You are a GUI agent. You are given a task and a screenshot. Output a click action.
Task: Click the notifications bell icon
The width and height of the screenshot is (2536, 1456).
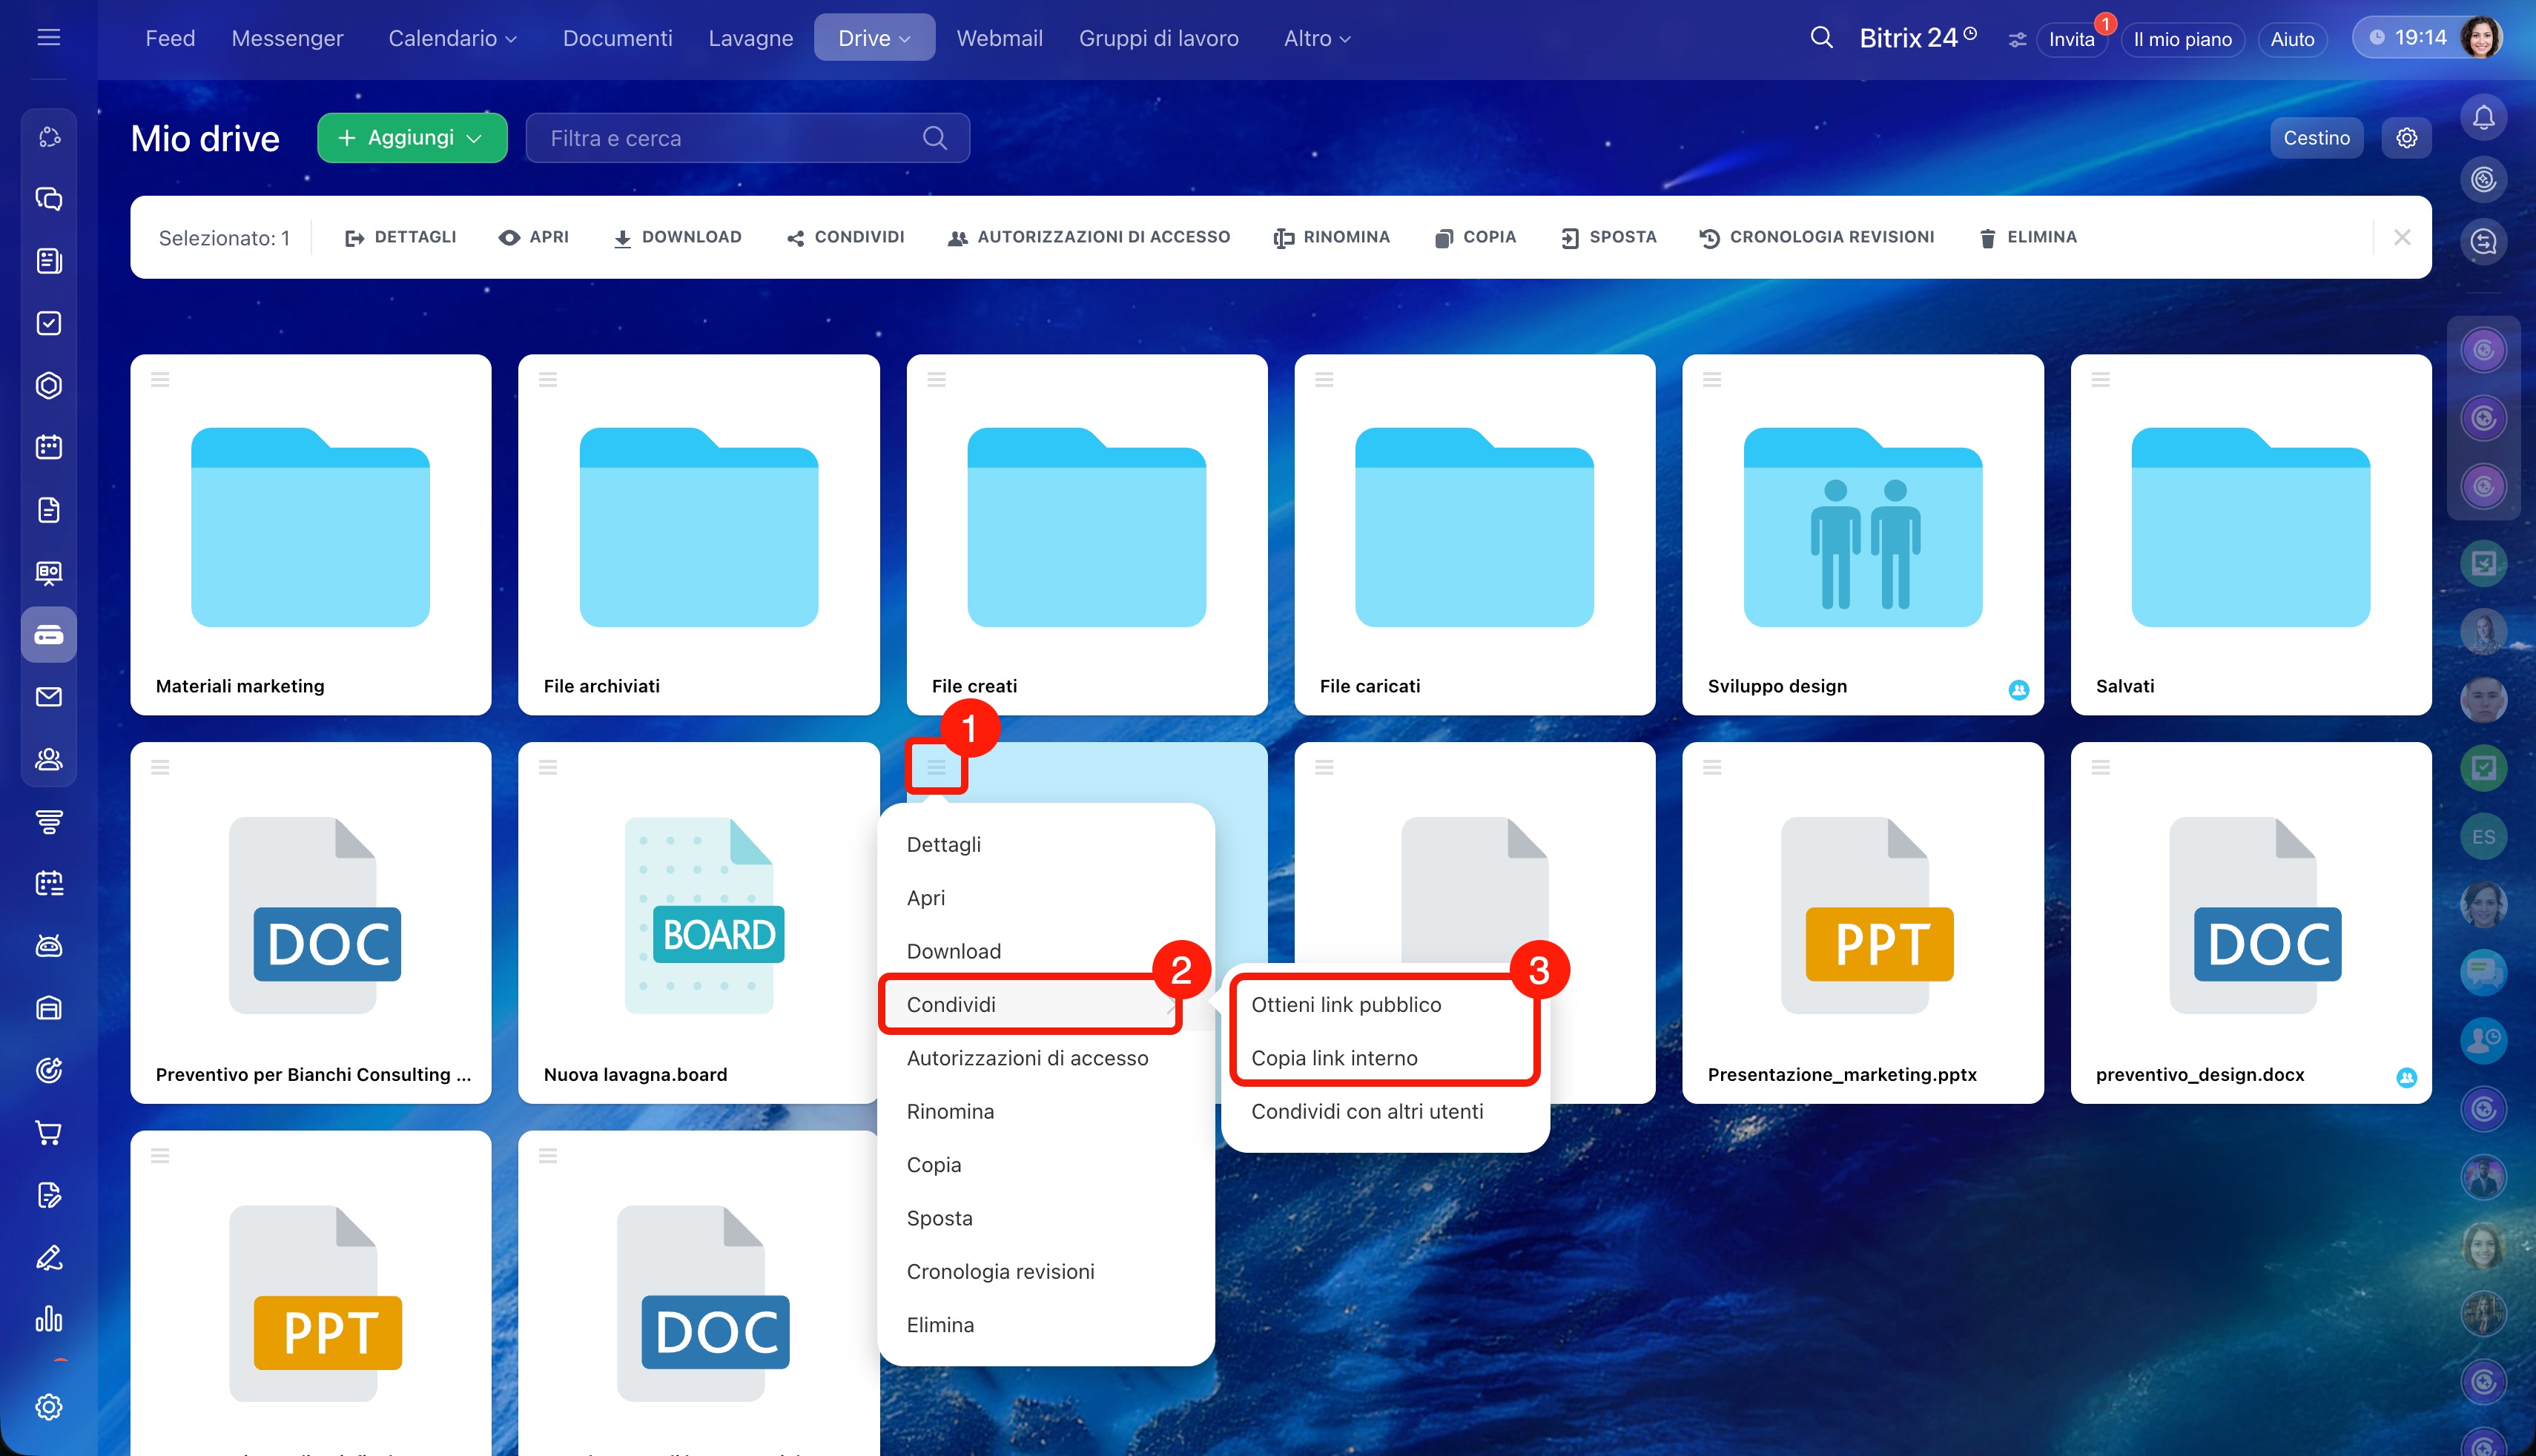pos(2483,118)
